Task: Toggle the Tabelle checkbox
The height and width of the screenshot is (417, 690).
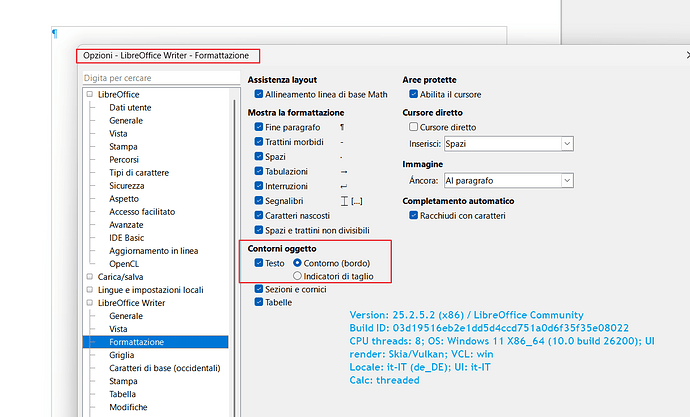Action: [x=260, y=302]
